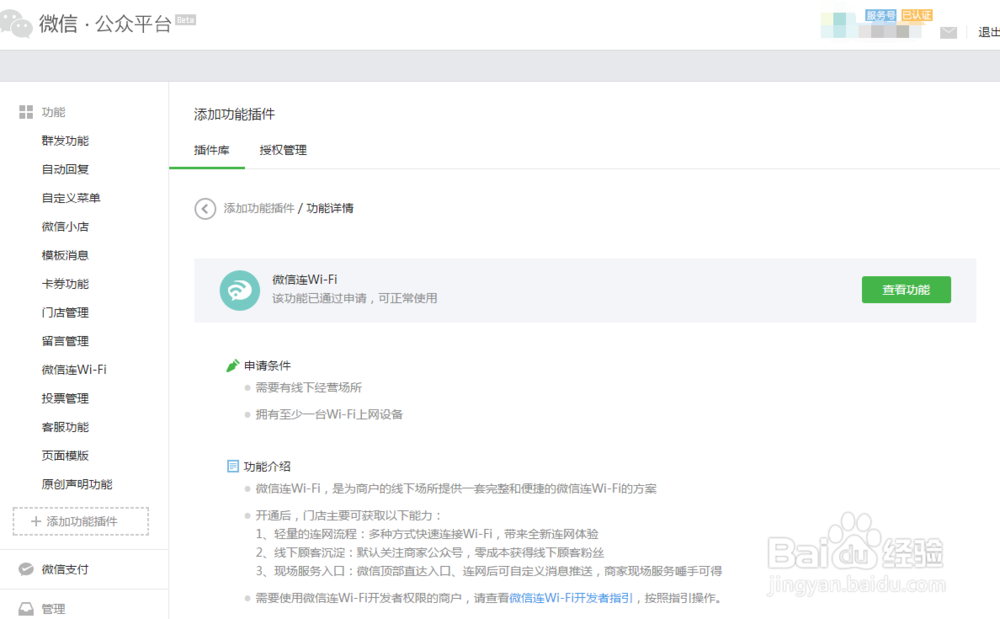Click the 线下顾客沉淀 list item
Viewport: 1000px width, 619px height.
point(430,553)
